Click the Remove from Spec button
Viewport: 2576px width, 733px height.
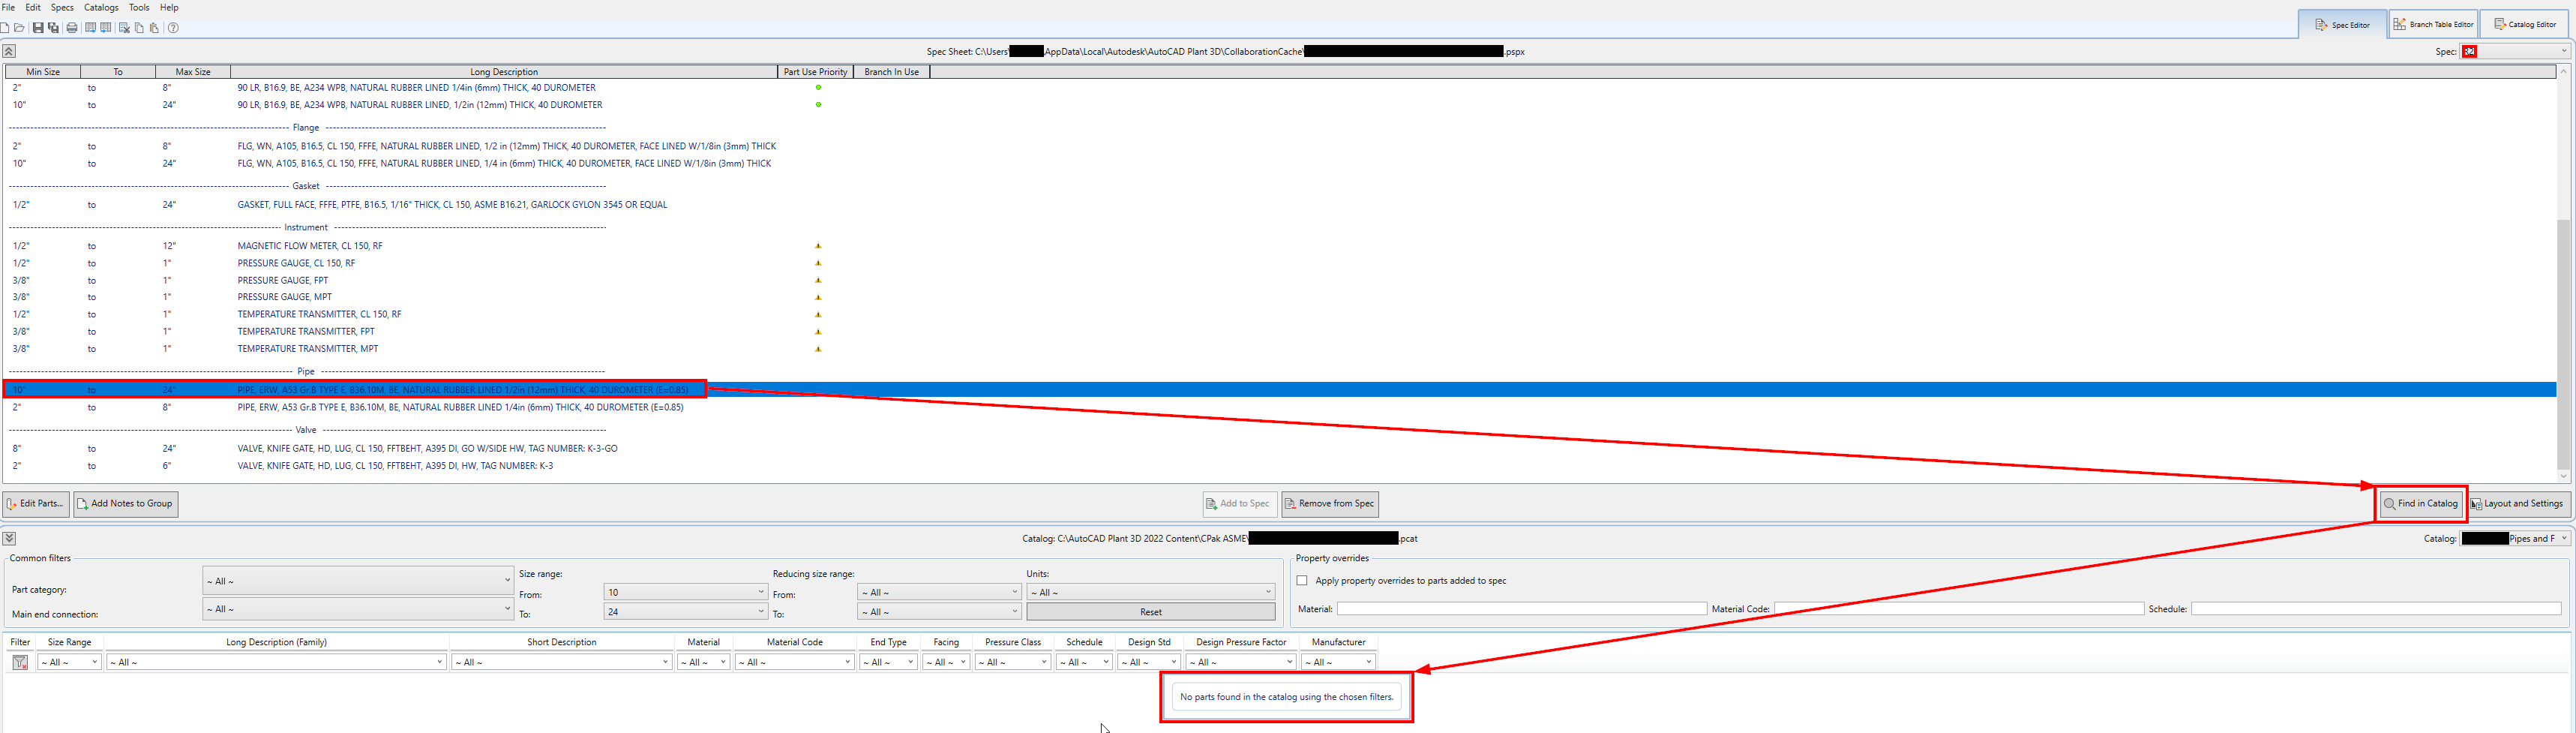pos(1330,504)
